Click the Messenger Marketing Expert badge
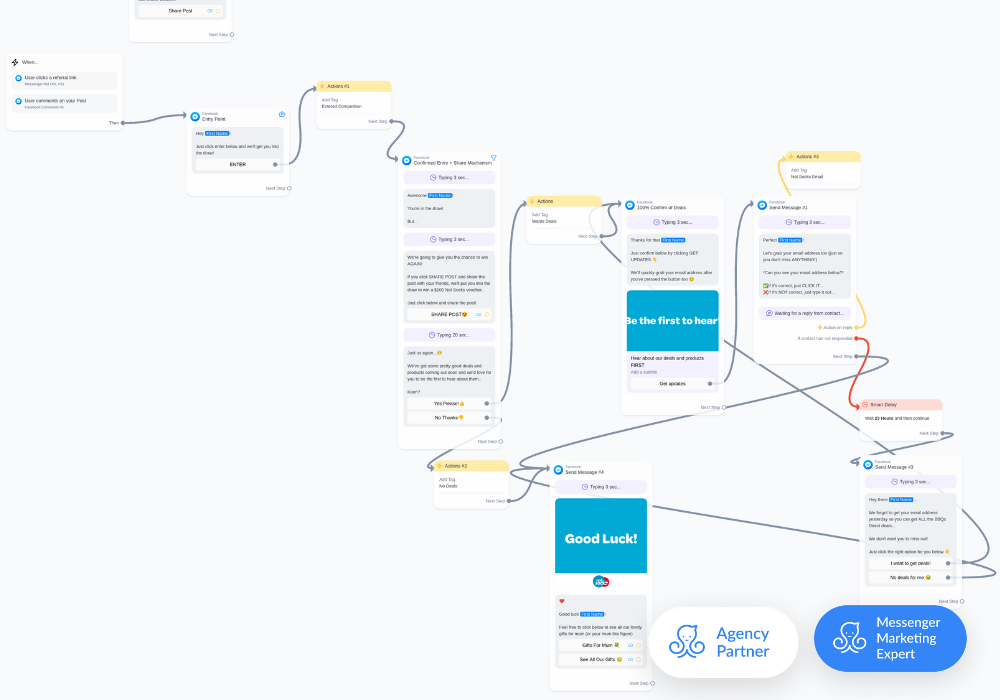The height and width of the screenshot is (700, 1000). [890, 637]
